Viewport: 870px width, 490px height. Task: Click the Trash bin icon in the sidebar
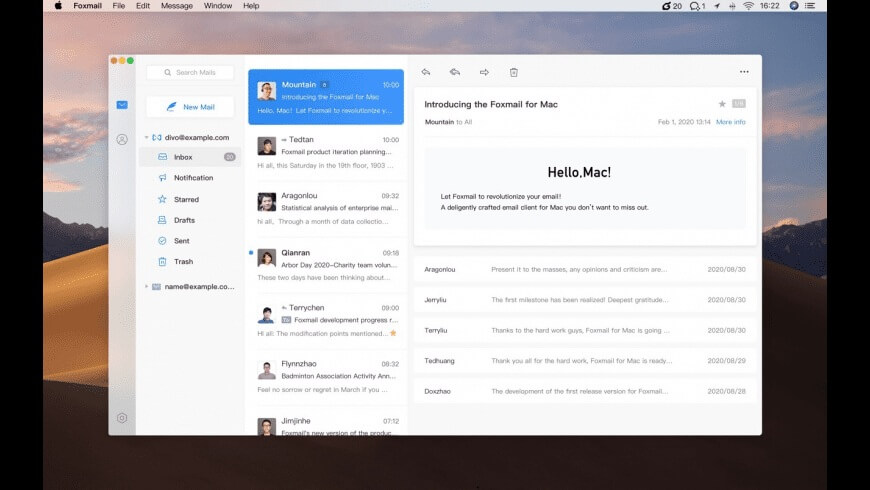pyautogui.click(x=163, y=261)
